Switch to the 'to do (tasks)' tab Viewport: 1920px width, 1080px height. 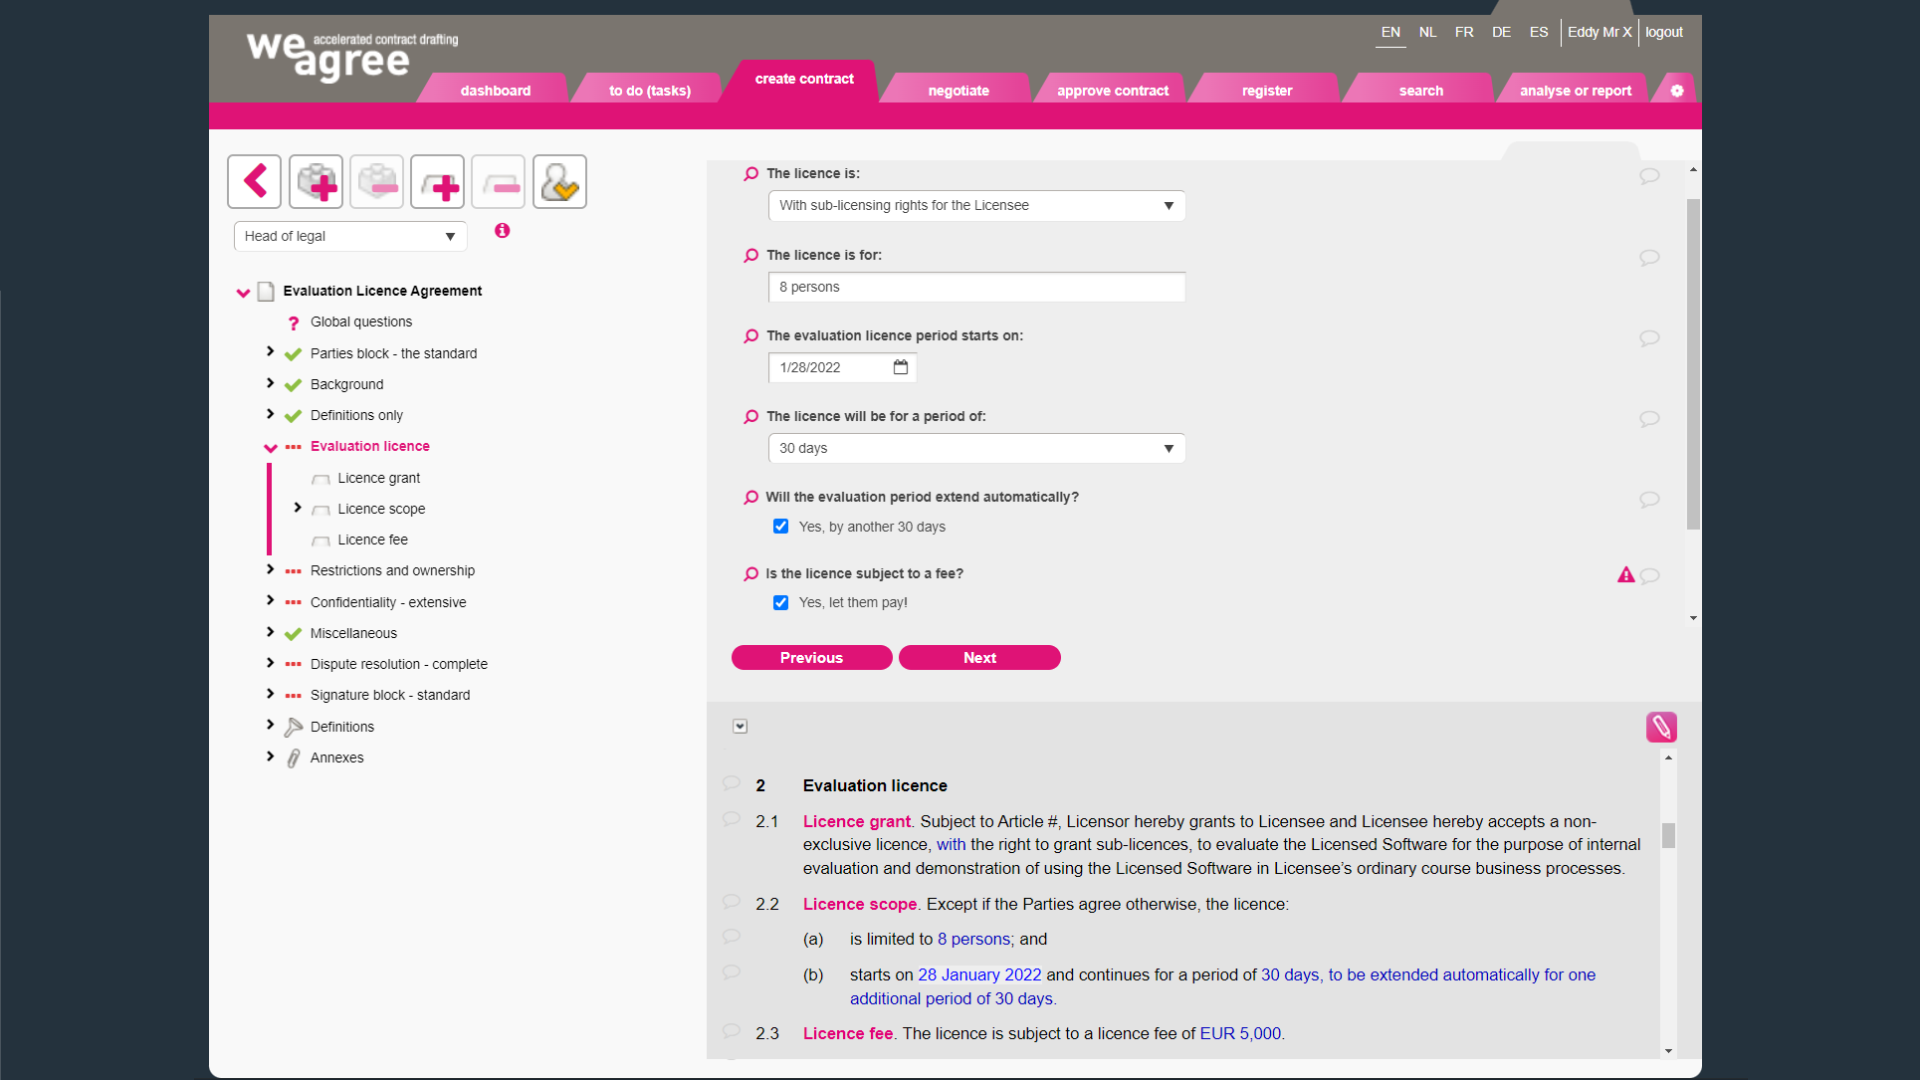pyautogui.click(x=648, y=89)
